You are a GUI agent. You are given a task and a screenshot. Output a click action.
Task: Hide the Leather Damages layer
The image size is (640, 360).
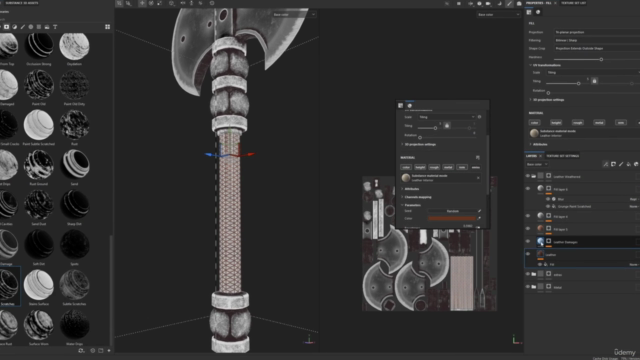[x=528, y=241]
